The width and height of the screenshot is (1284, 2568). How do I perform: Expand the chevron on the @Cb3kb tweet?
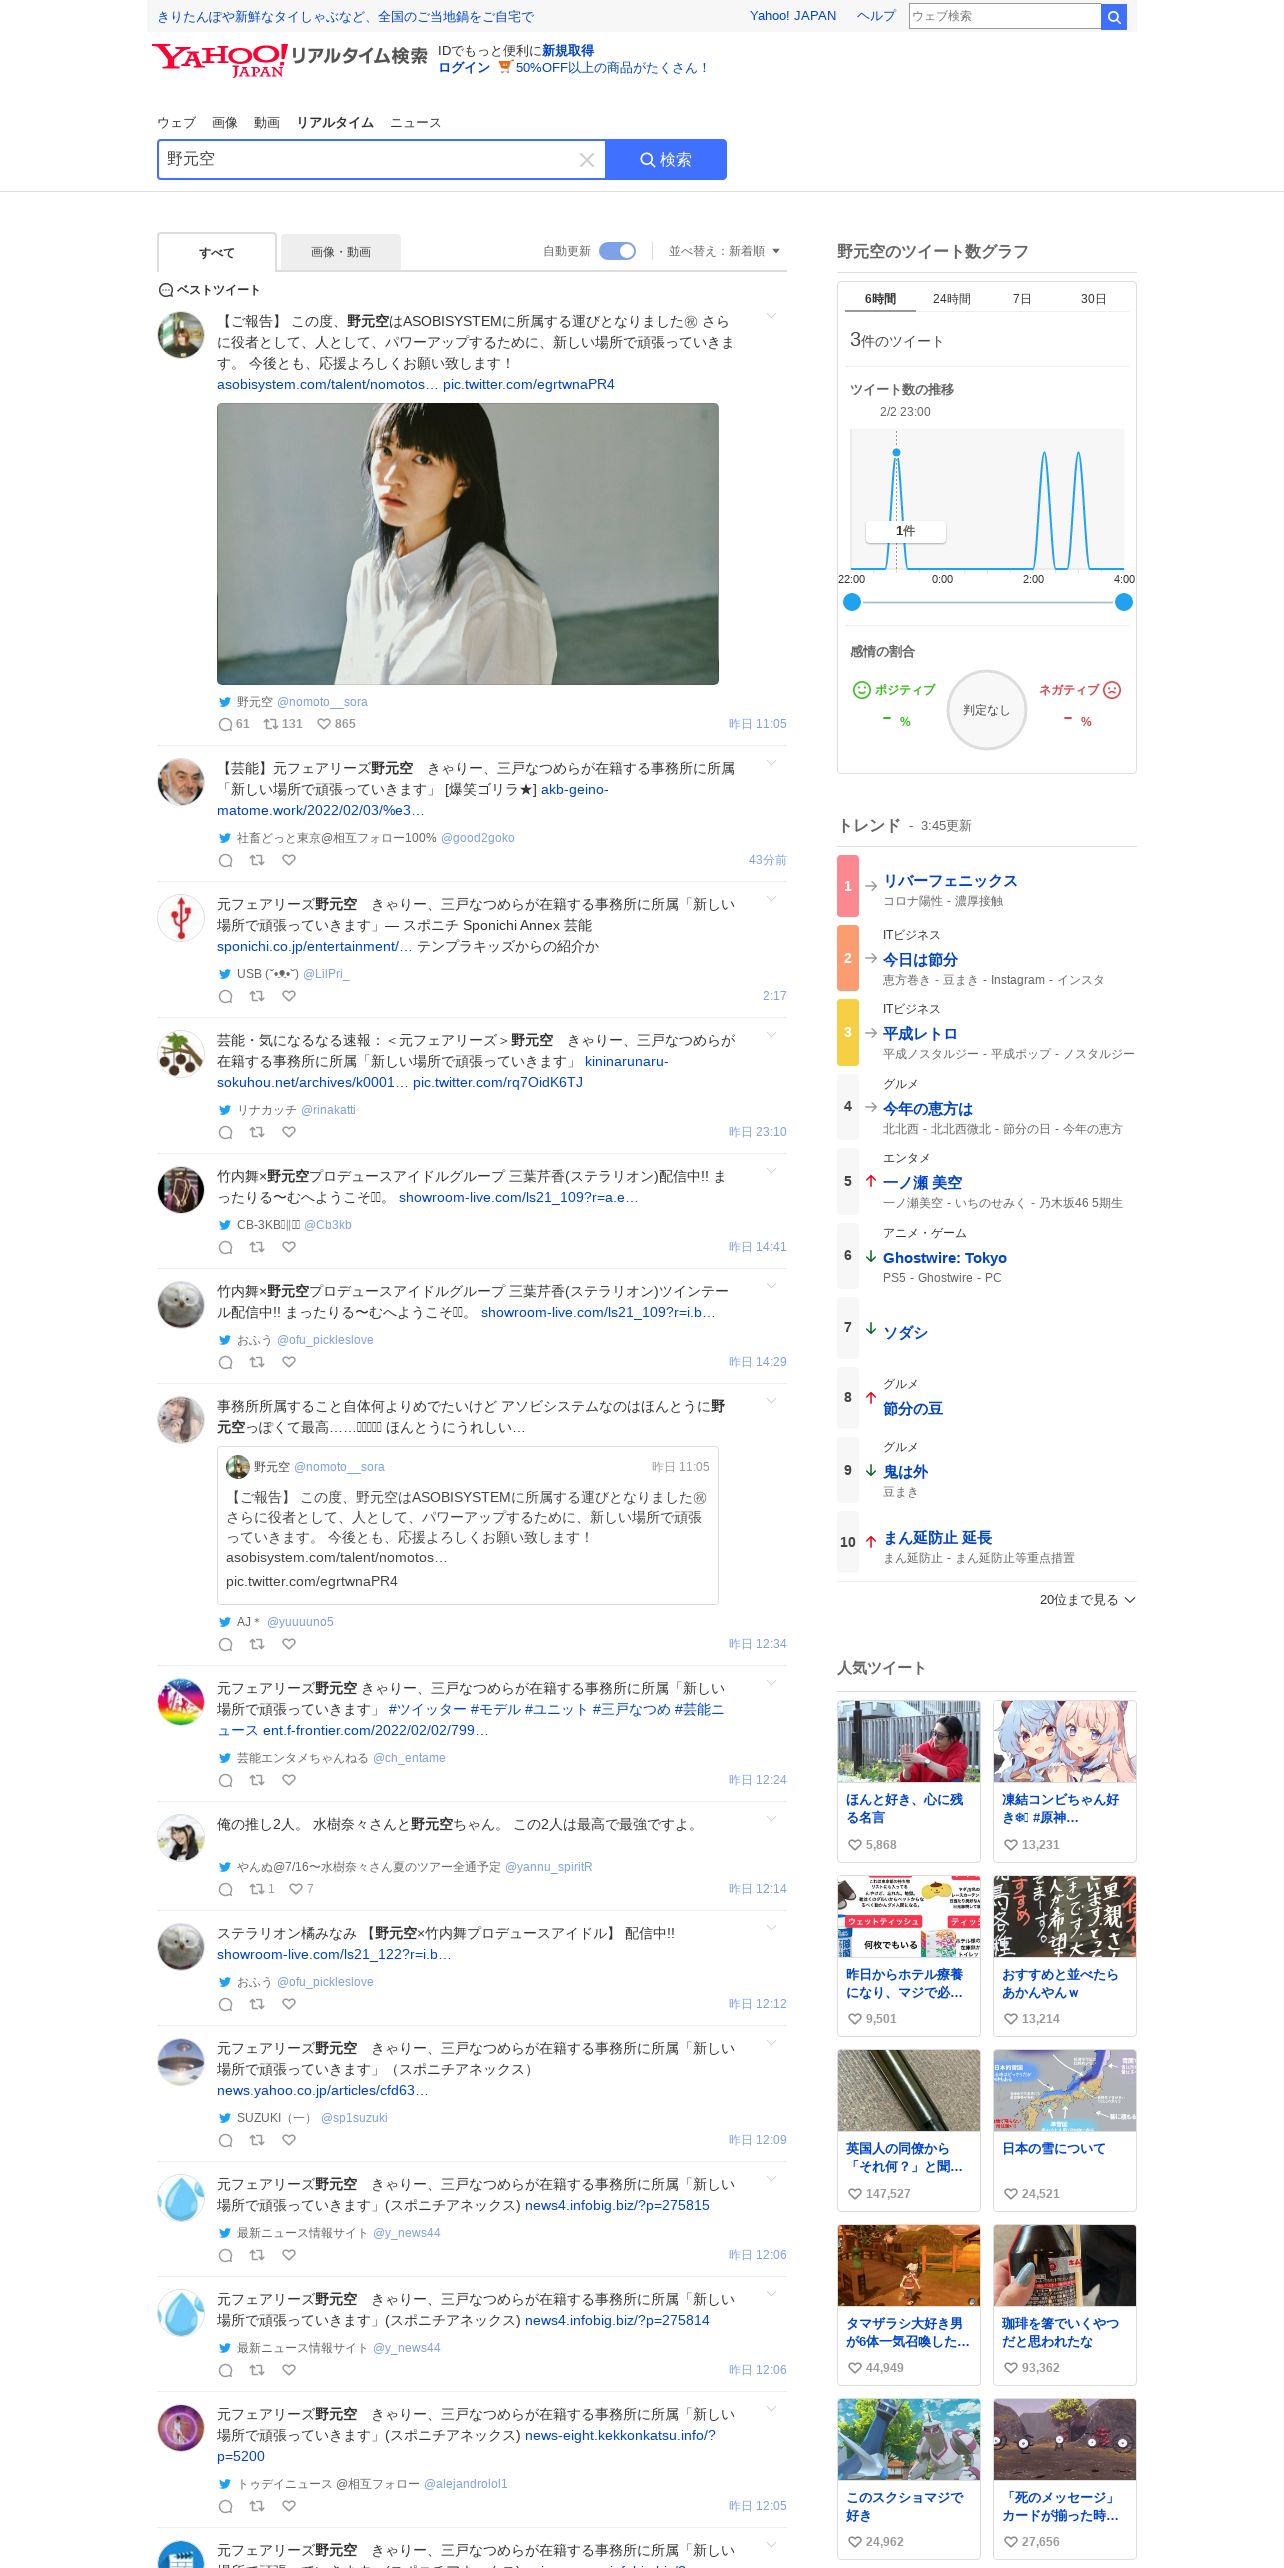pyautogui.click(x=771, y=1171)
